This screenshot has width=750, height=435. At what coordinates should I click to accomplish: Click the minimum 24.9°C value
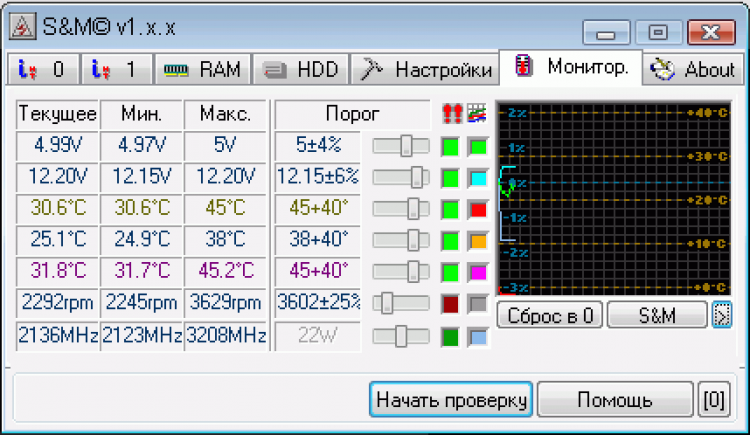click(141, 240)
